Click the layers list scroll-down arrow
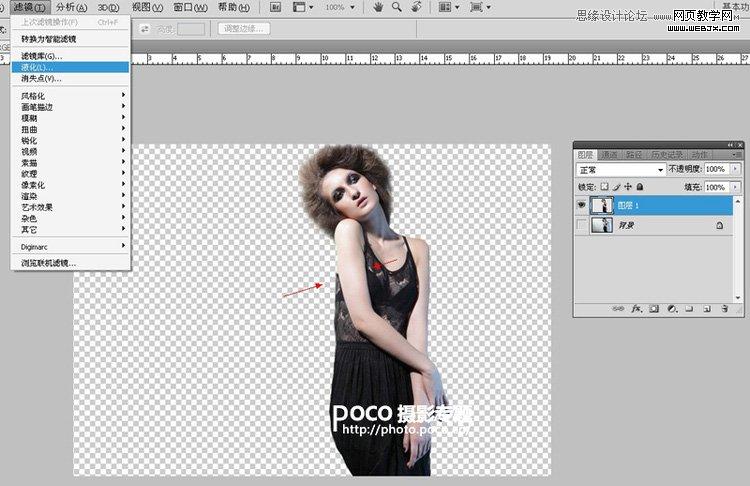750x486 pixels. [x=738, y=298]
